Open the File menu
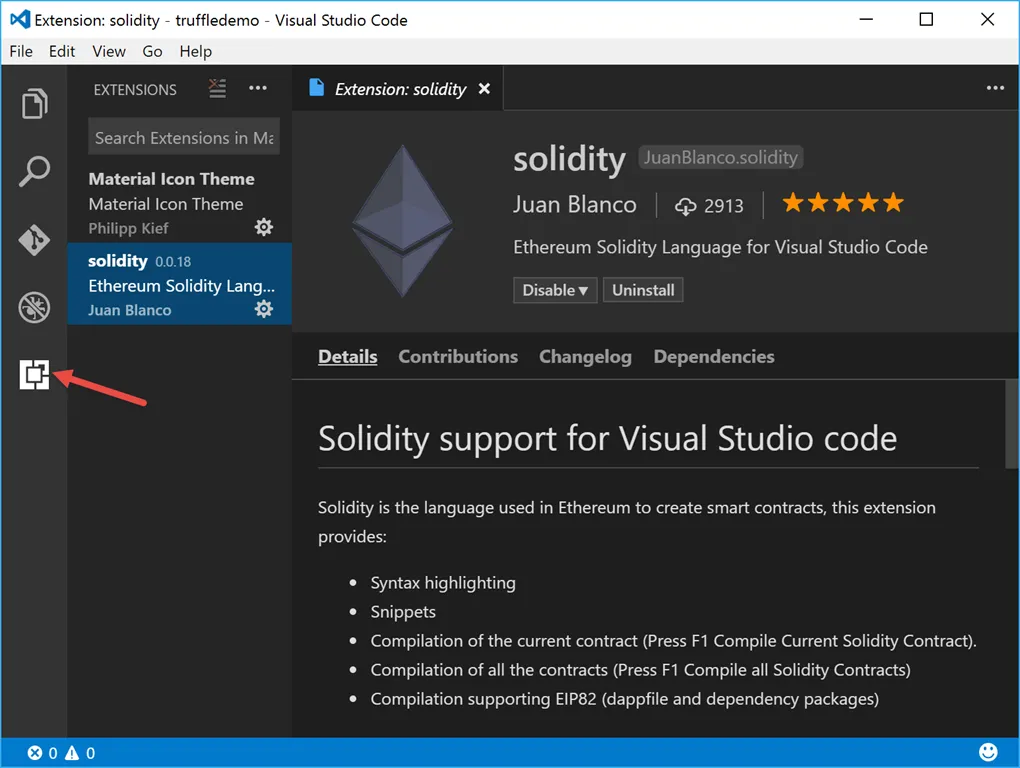Viewport: 1020px width, 768px height. coord(21,51)
